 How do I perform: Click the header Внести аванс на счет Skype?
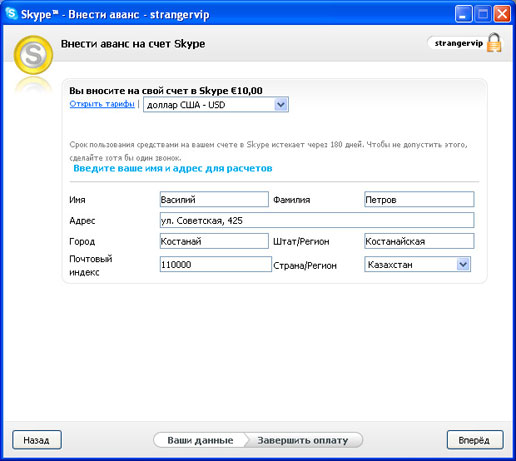(133, 44)
